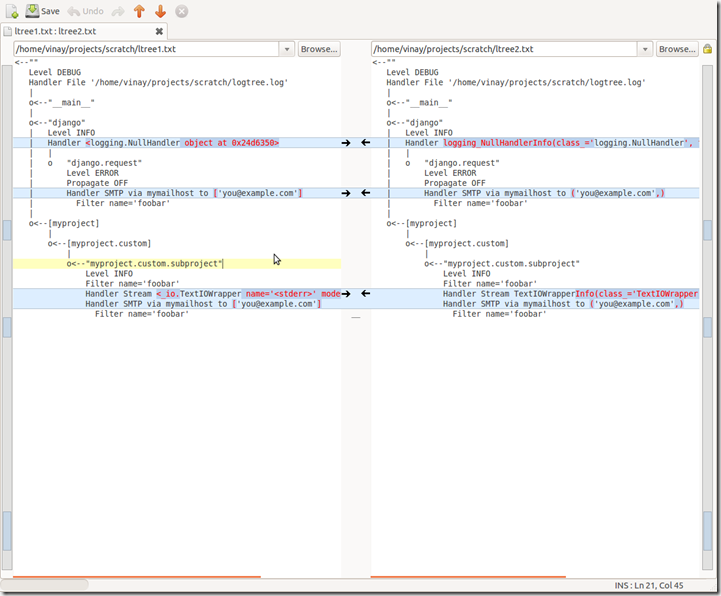Click left pane '"django.request"' line

[x=104, y=163]
